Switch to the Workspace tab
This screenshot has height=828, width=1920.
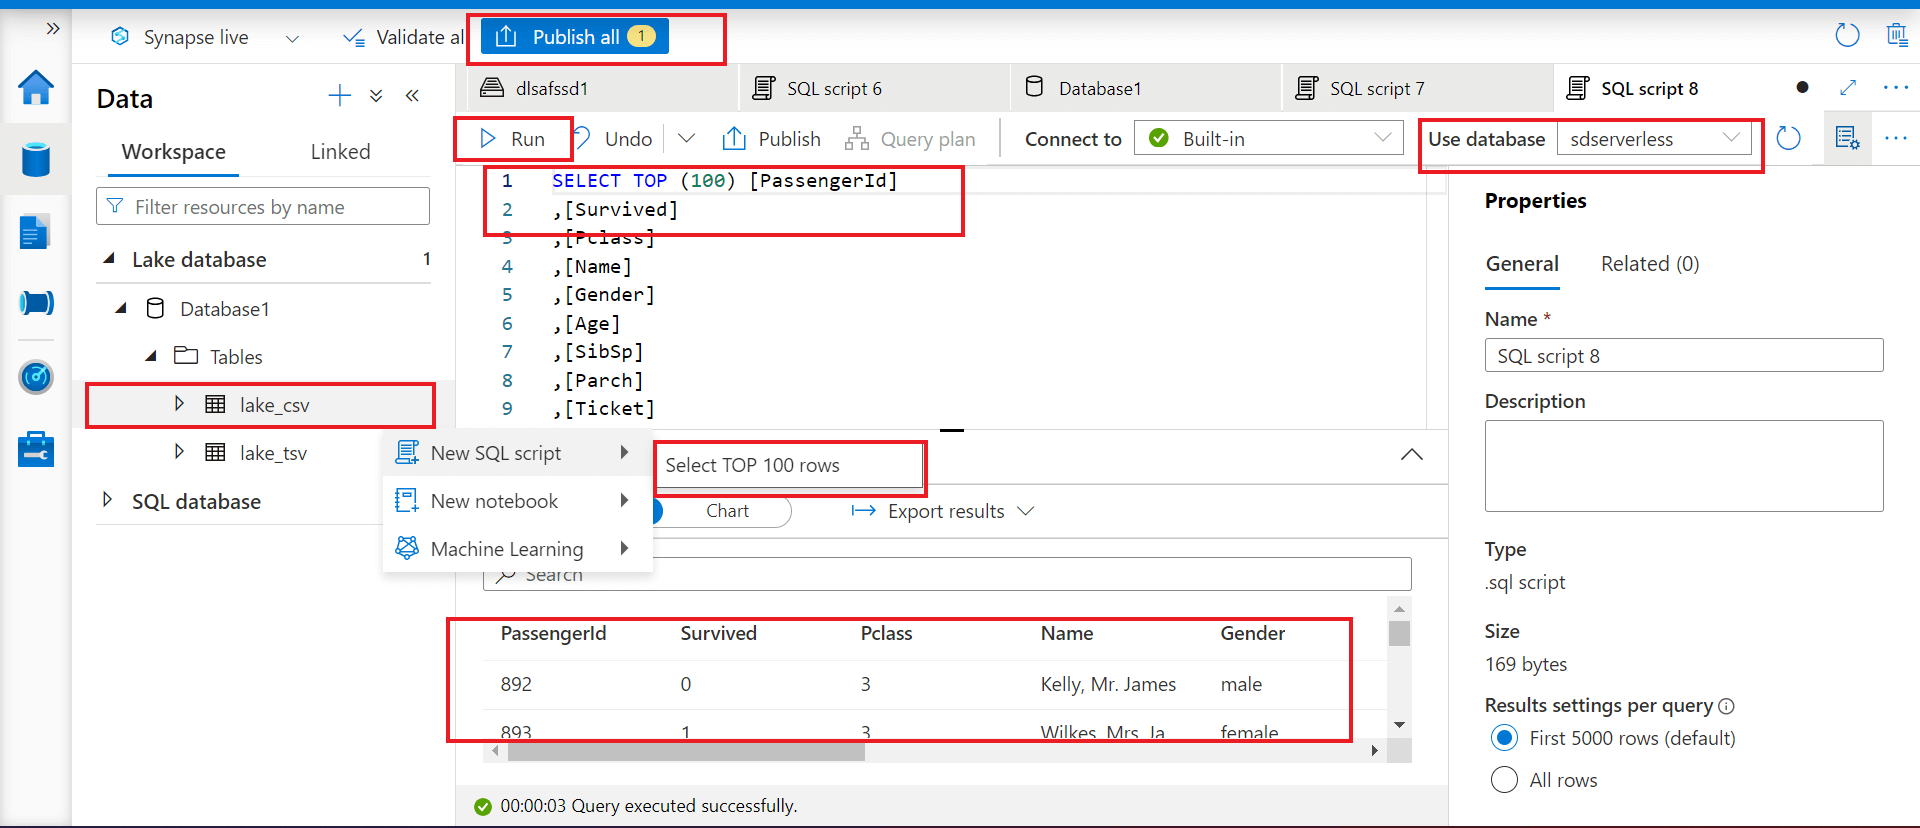pyautogui.click(x=174, y=152)
